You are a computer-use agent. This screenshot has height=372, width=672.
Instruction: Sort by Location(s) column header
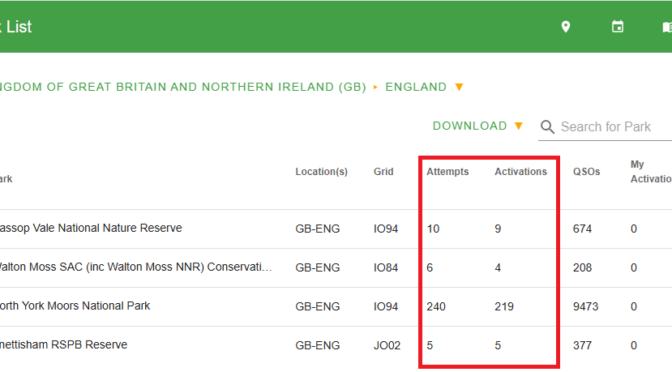(x=321, y=171)
